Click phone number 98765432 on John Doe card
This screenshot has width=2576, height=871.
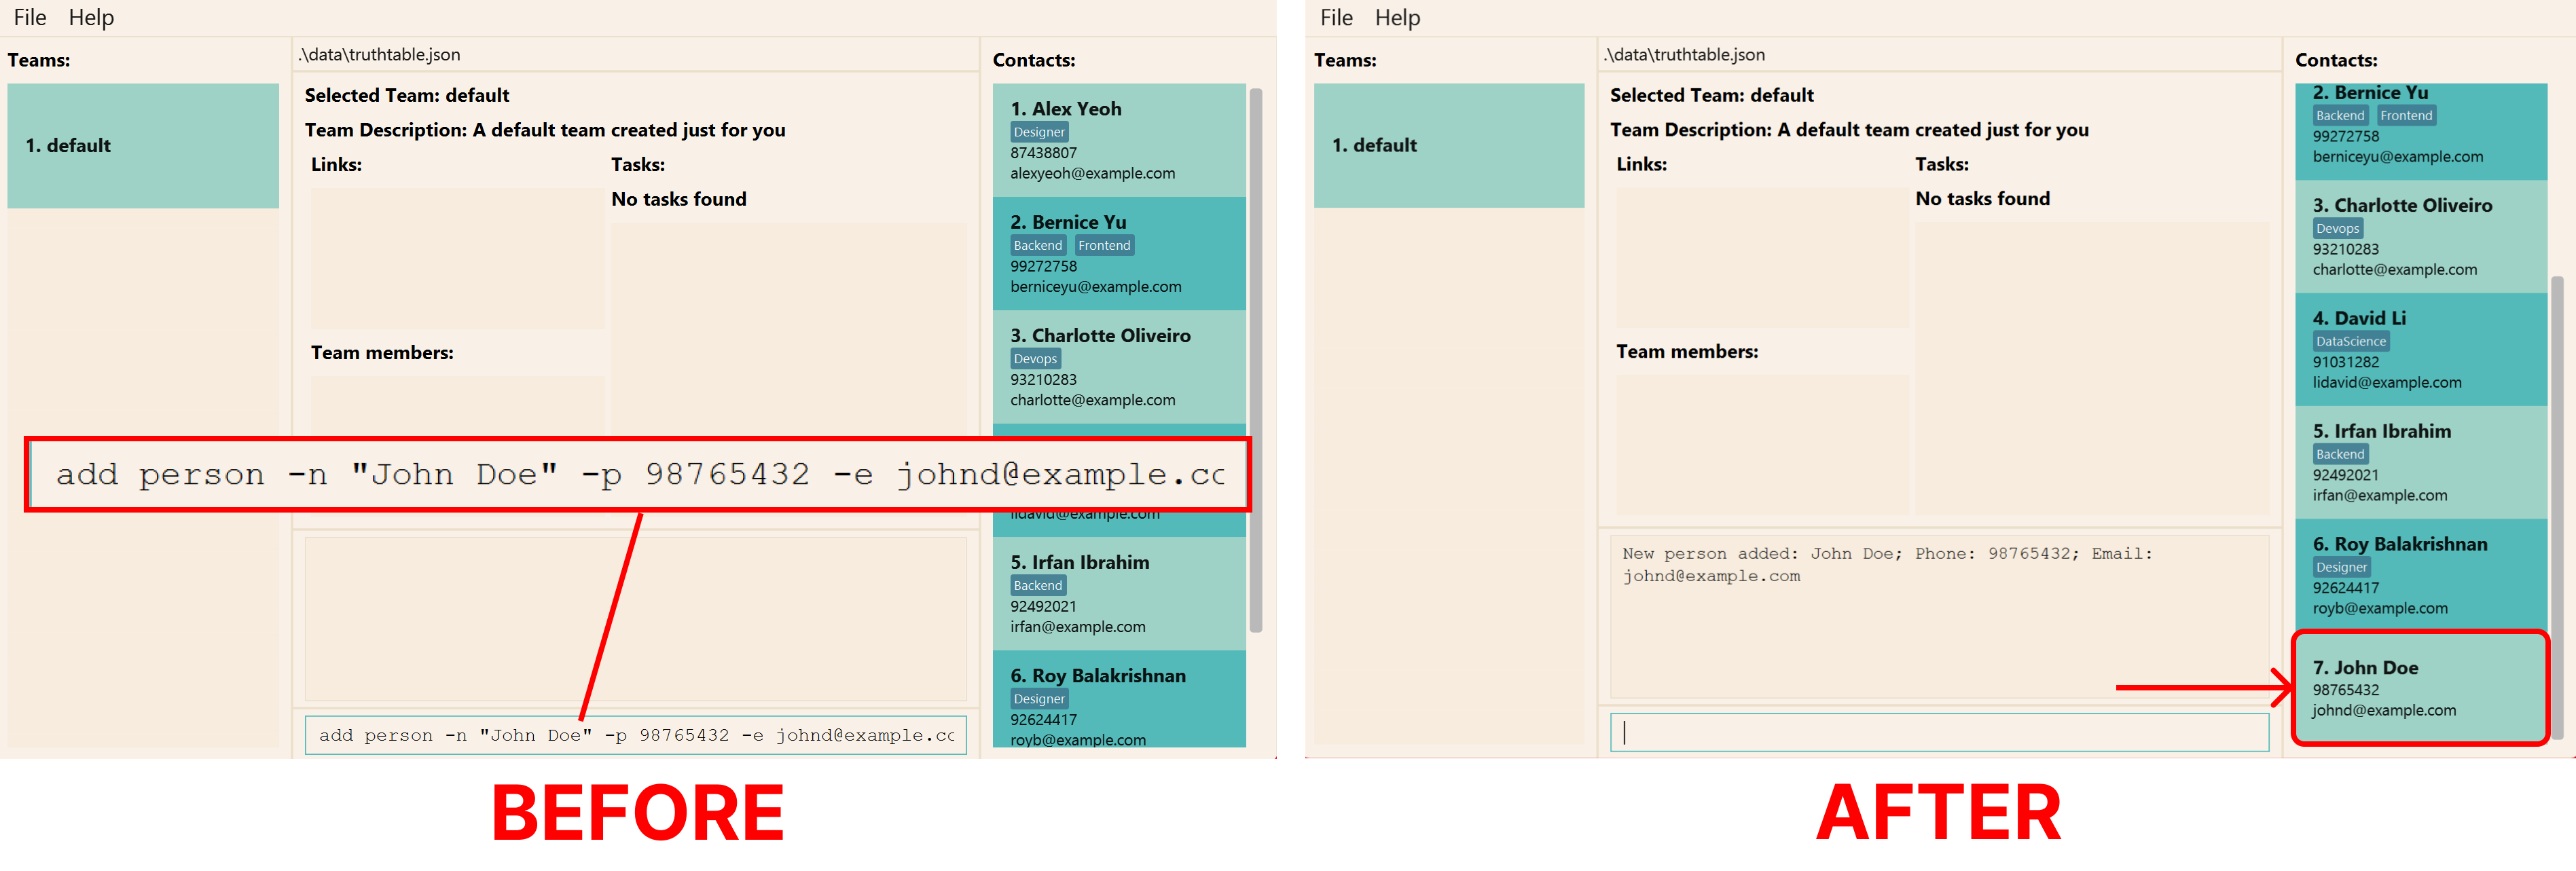point(2345,690)
